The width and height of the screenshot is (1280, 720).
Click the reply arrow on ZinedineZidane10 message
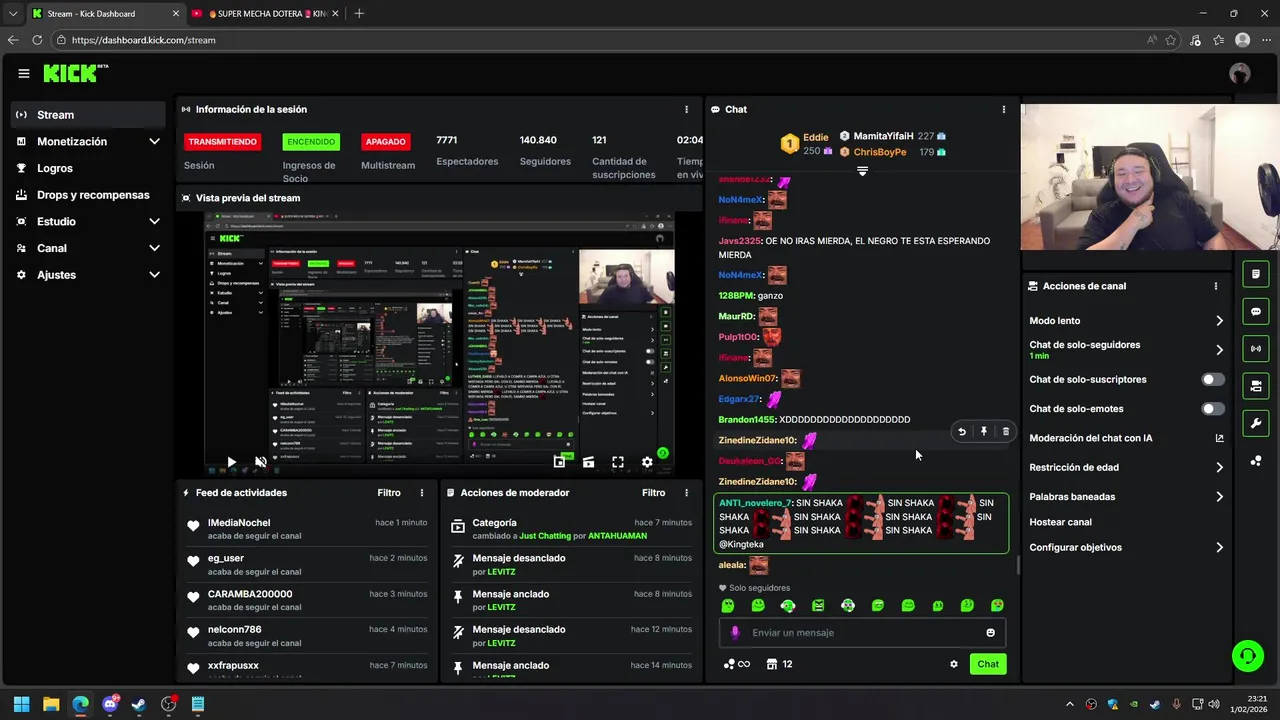(x=962, y=432)
